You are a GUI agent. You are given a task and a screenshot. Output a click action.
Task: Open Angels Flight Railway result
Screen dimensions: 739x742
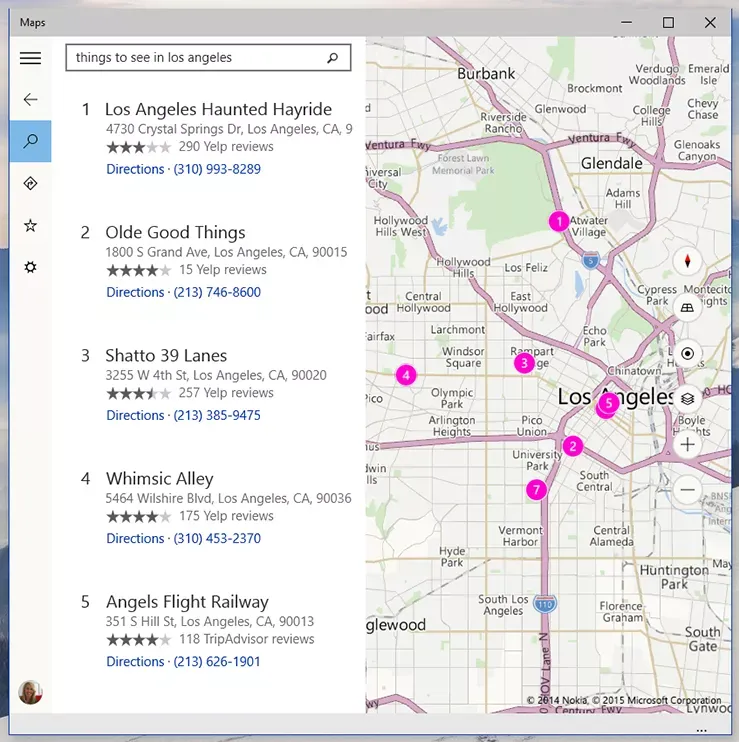[187, 601]
